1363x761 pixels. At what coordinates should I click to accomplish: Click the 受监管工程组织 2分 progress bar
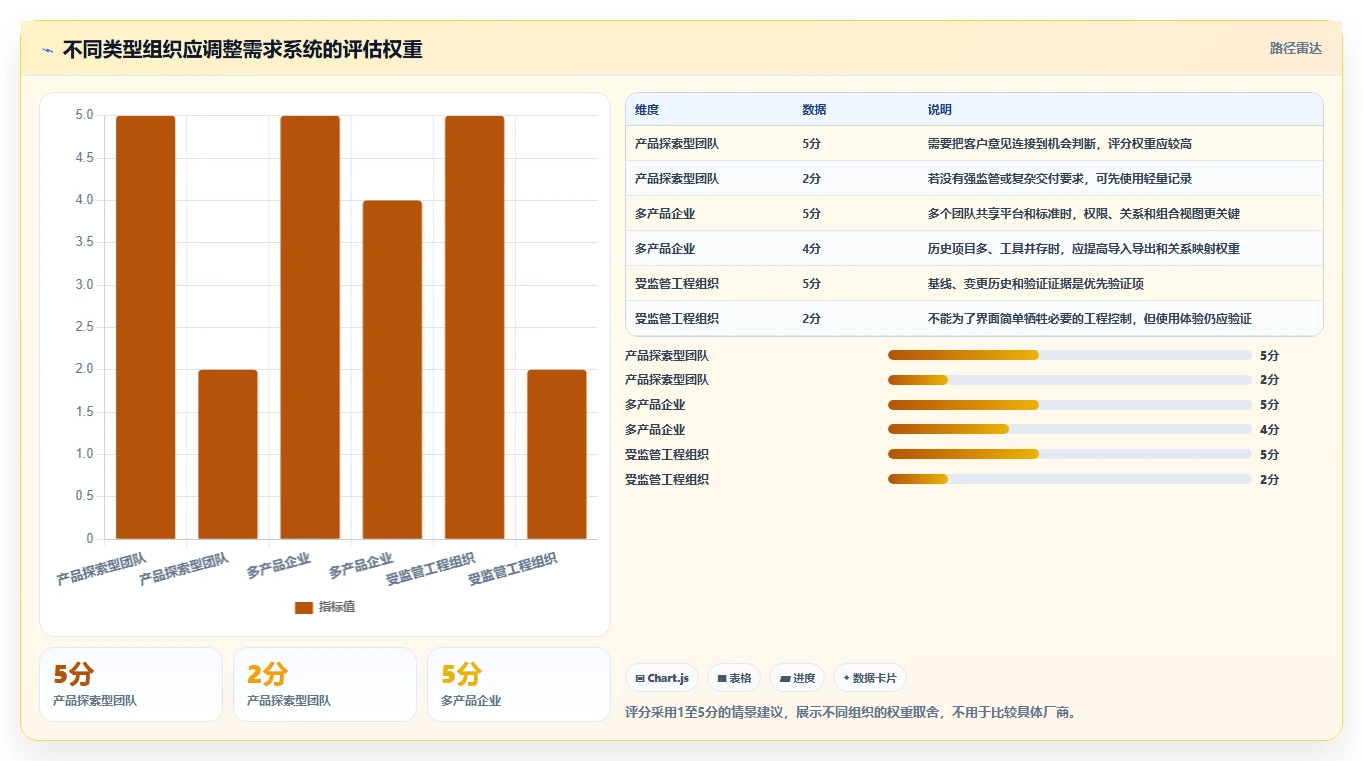point(1070,479)
